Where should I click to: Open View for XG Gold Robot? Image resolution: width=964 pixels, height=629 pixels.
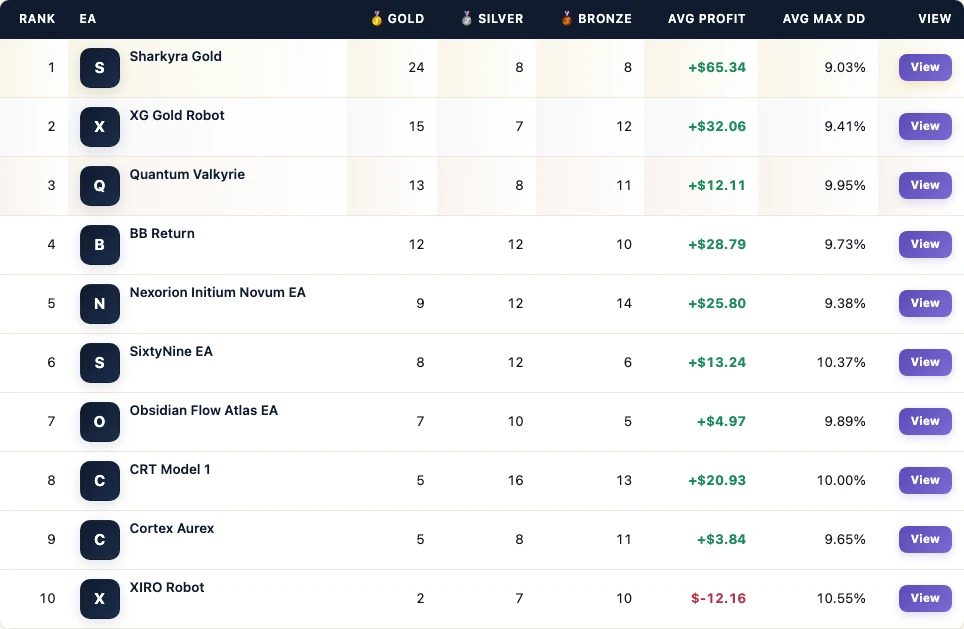(x=925, y=126)
